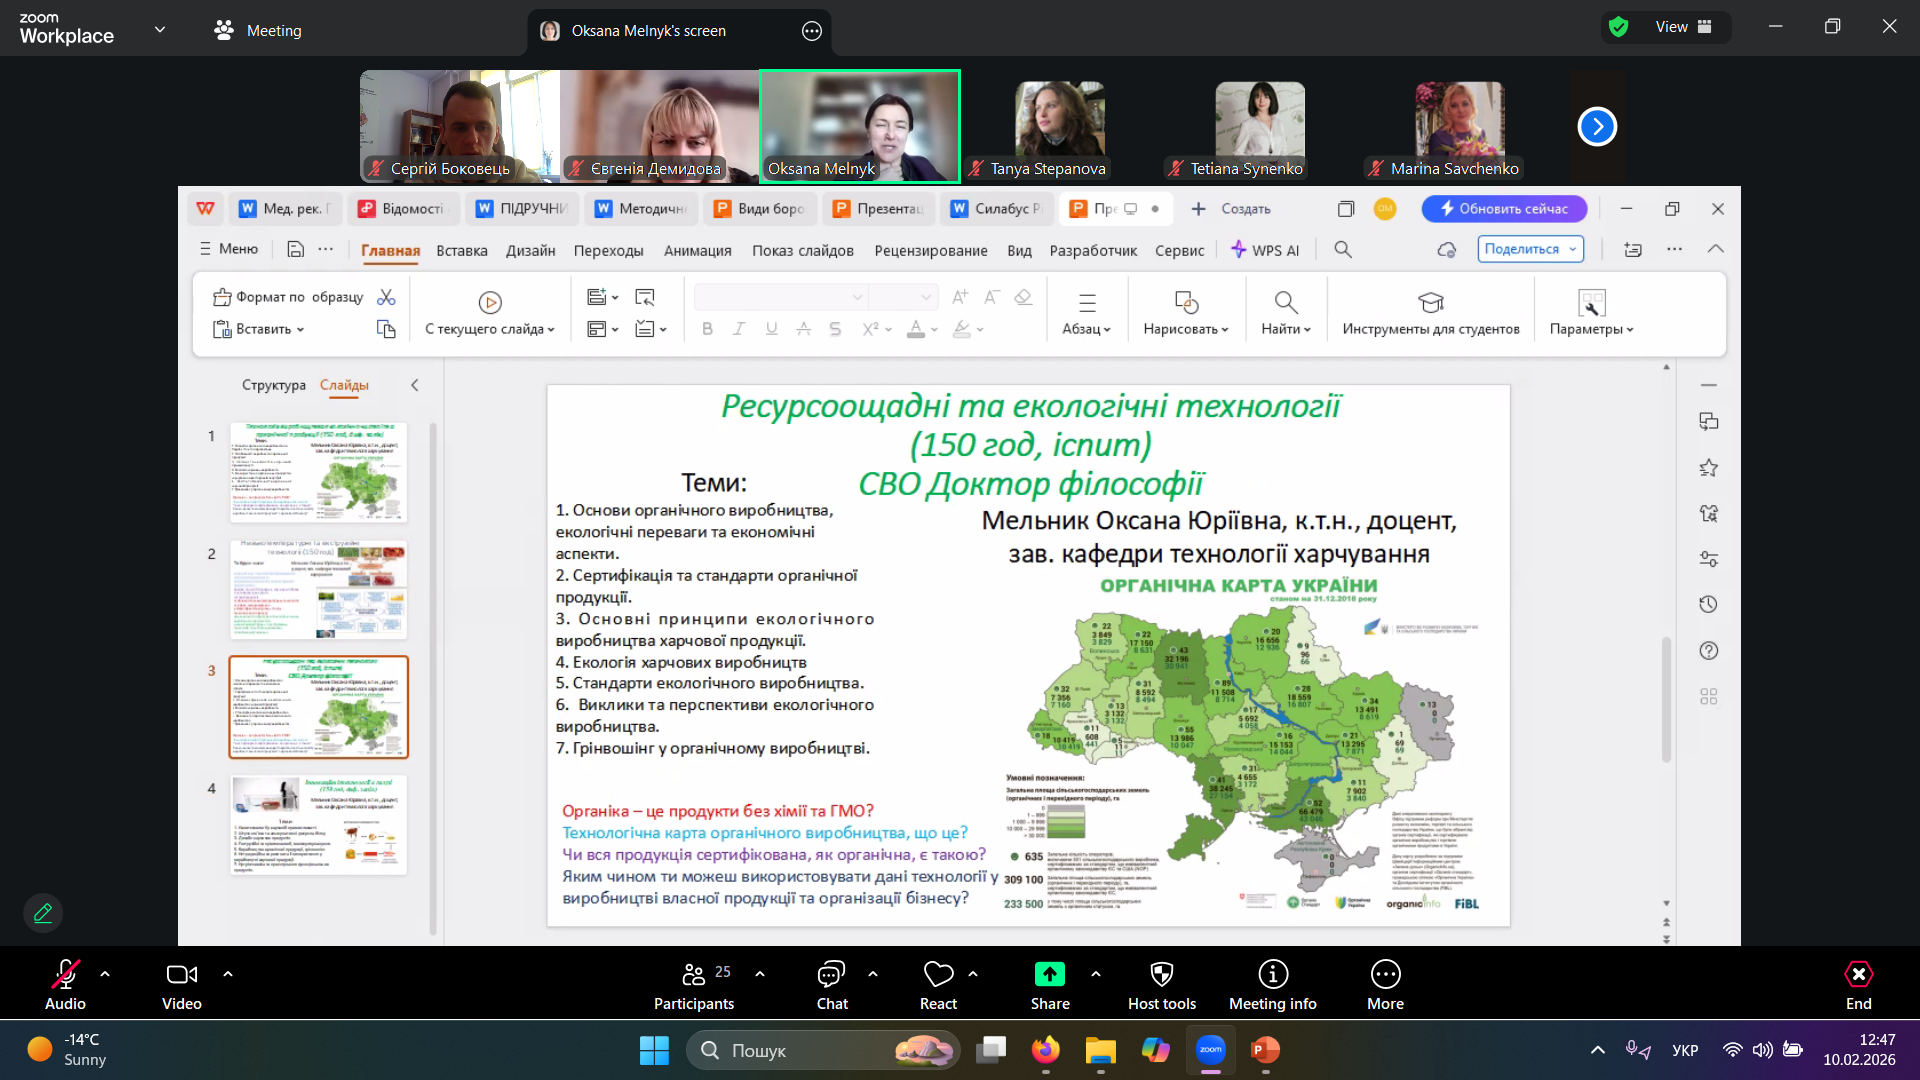Screen dimensions: 1920x1080
Task: Click the green Share screen button
Action: click(x=1049, y=975)
